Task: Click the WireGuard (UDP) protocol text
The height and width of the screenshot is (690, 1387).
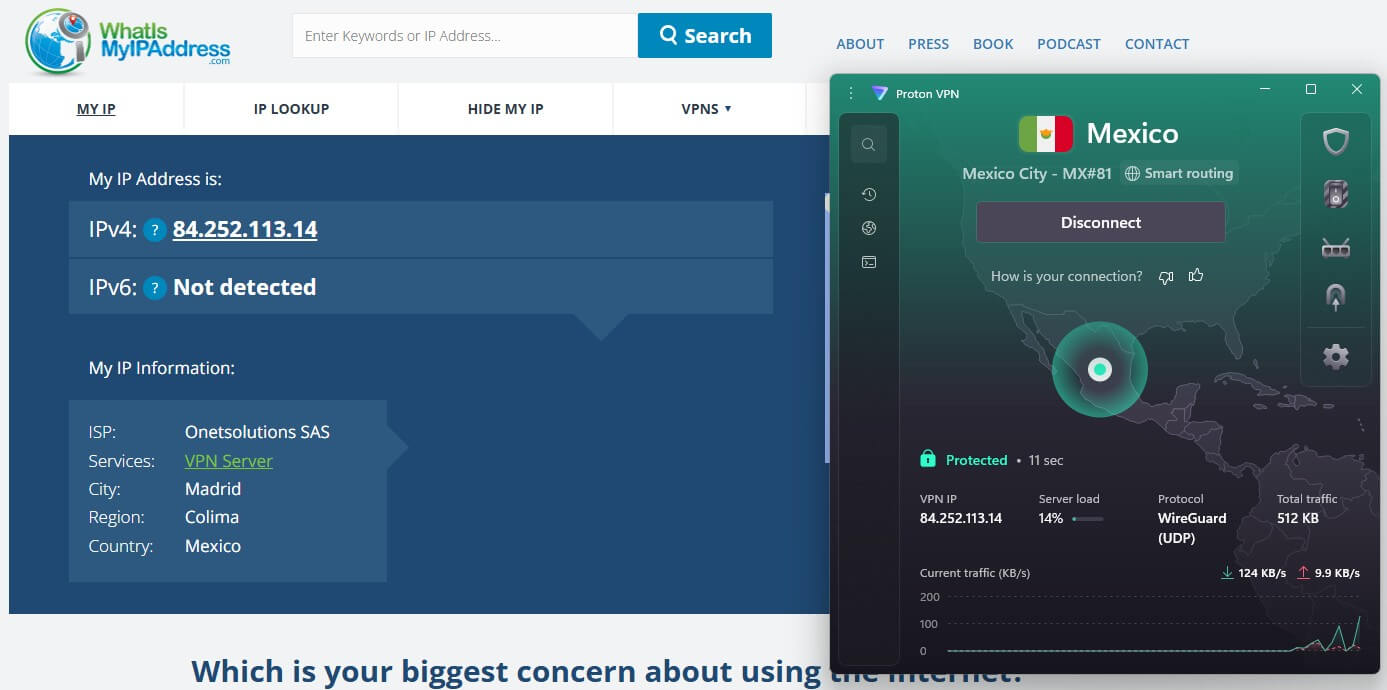Action: [1192, 528]
